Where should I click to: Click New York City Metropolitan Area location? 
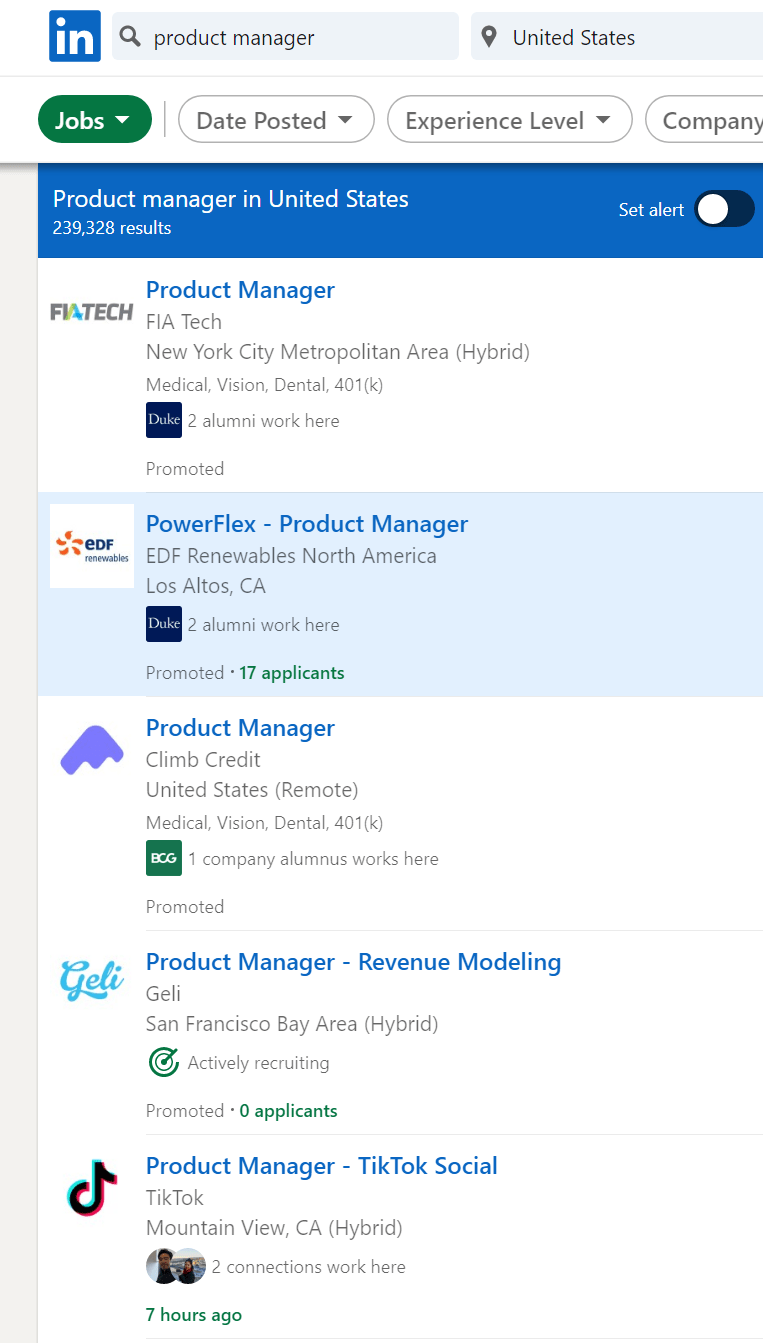[338, 352]
